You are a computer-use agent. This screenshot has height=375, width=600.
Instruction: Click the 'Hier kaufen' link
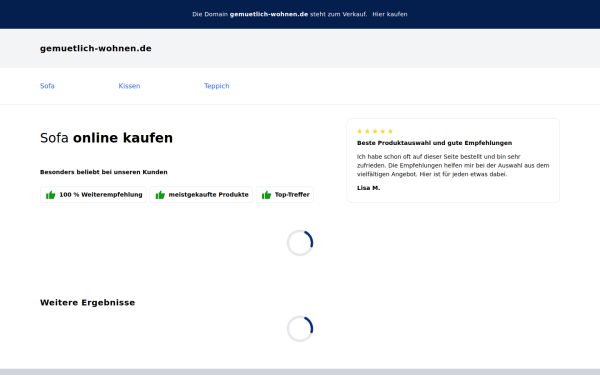[390, 14]
